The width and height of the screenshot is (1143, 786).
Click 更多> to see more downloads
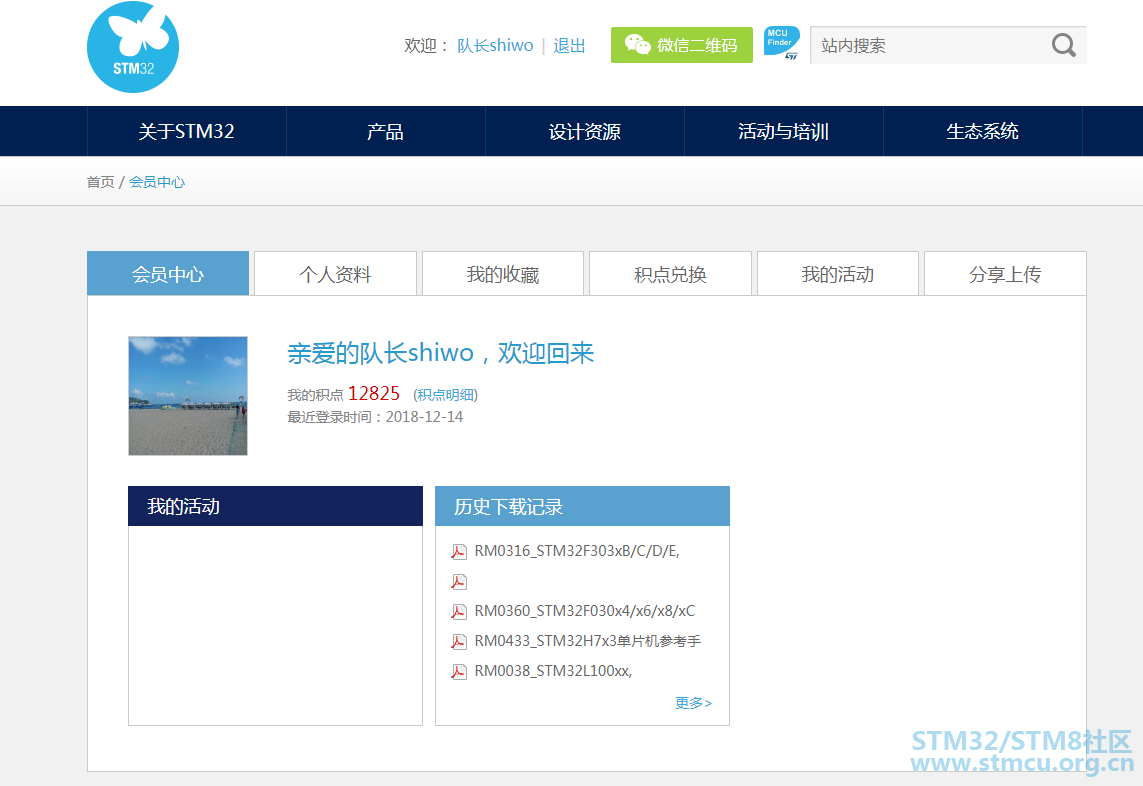693,703
